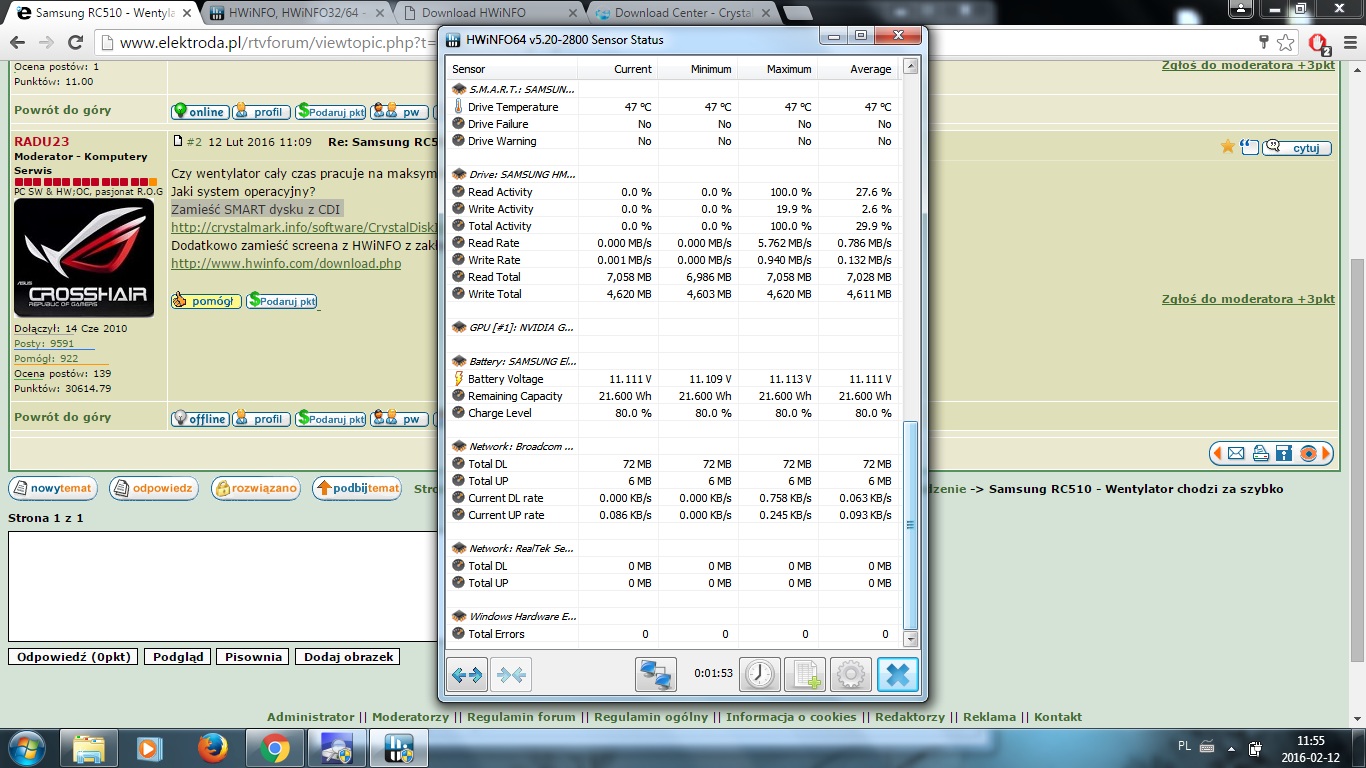
Task: Click the cytuj quote button
Action: pos(1297,147)
